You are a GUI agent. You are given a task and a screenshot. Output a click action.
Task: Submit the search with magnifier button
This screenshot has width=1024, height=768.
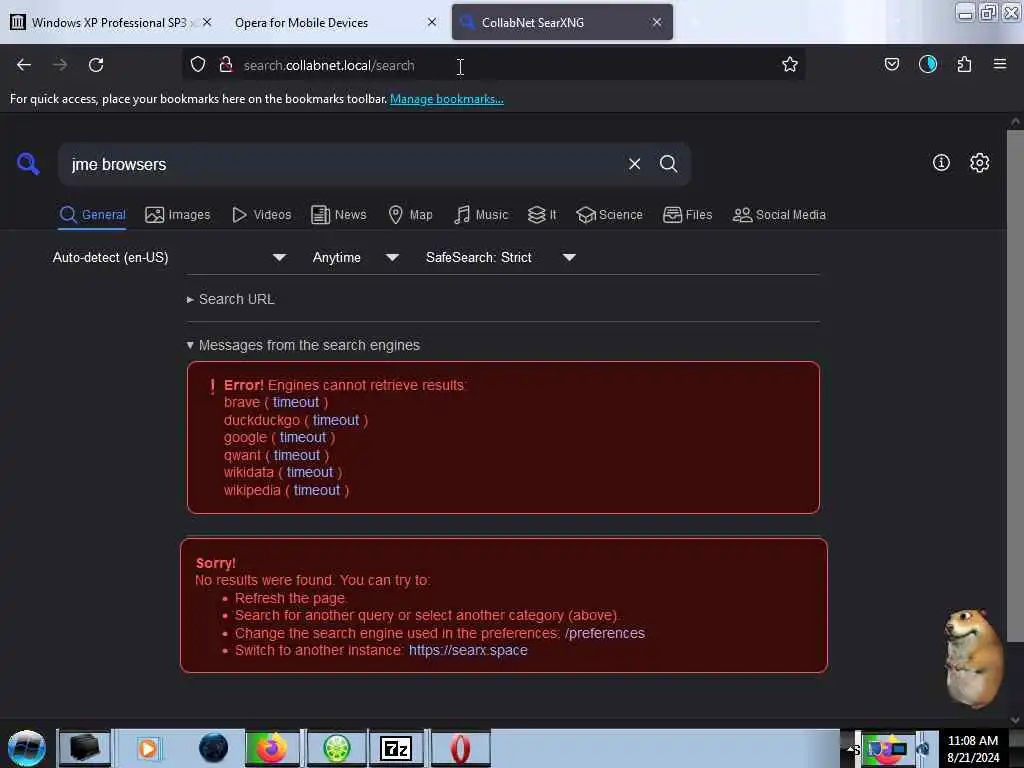click(668, 164)
